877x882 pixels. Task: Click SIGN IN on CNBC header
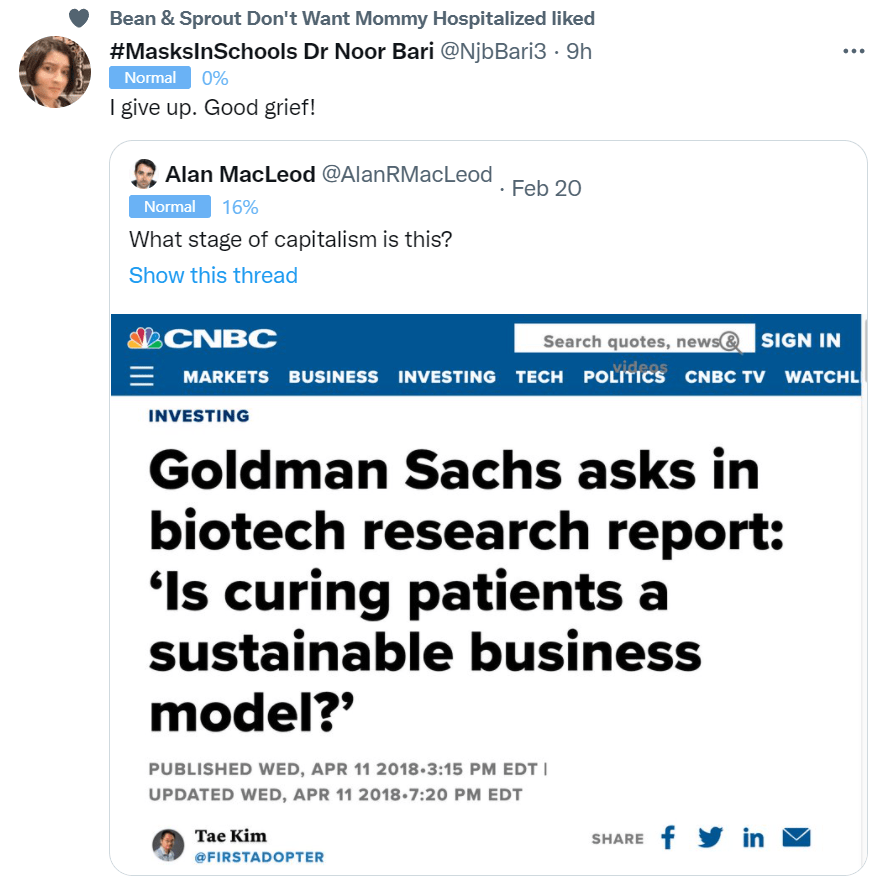point(800,340)
